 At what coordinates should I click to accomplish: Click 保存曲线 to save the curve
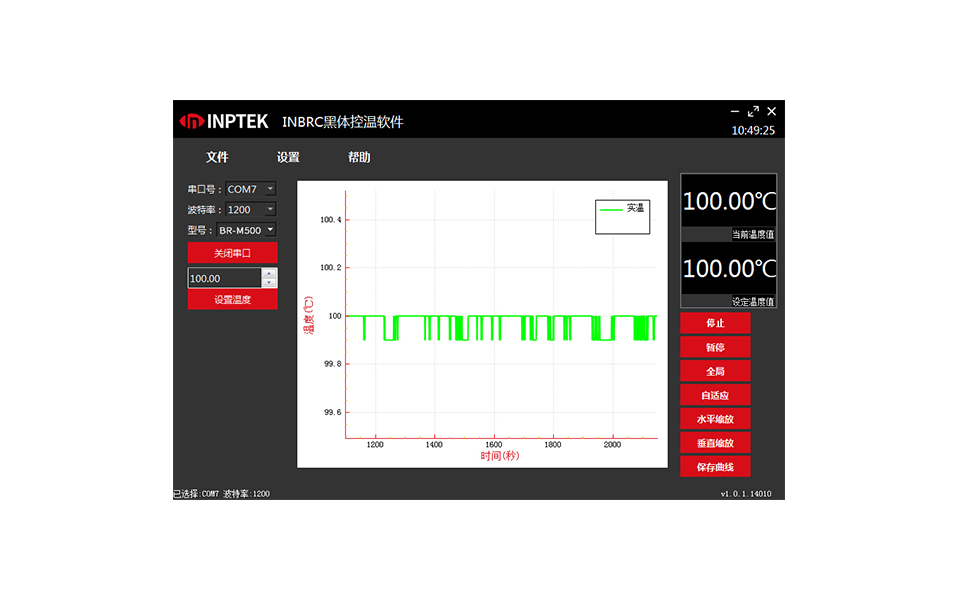click(715, 467)
